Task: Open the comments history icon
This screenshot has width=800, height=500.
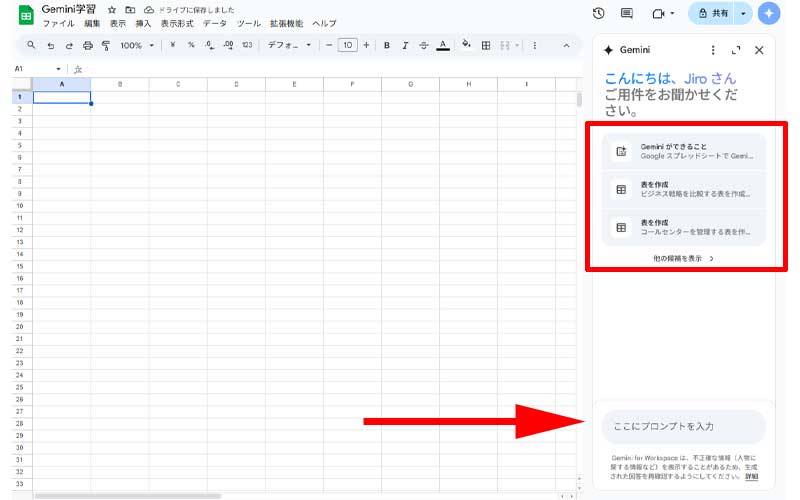Action: pyautogui.click(x=627, y=13)
